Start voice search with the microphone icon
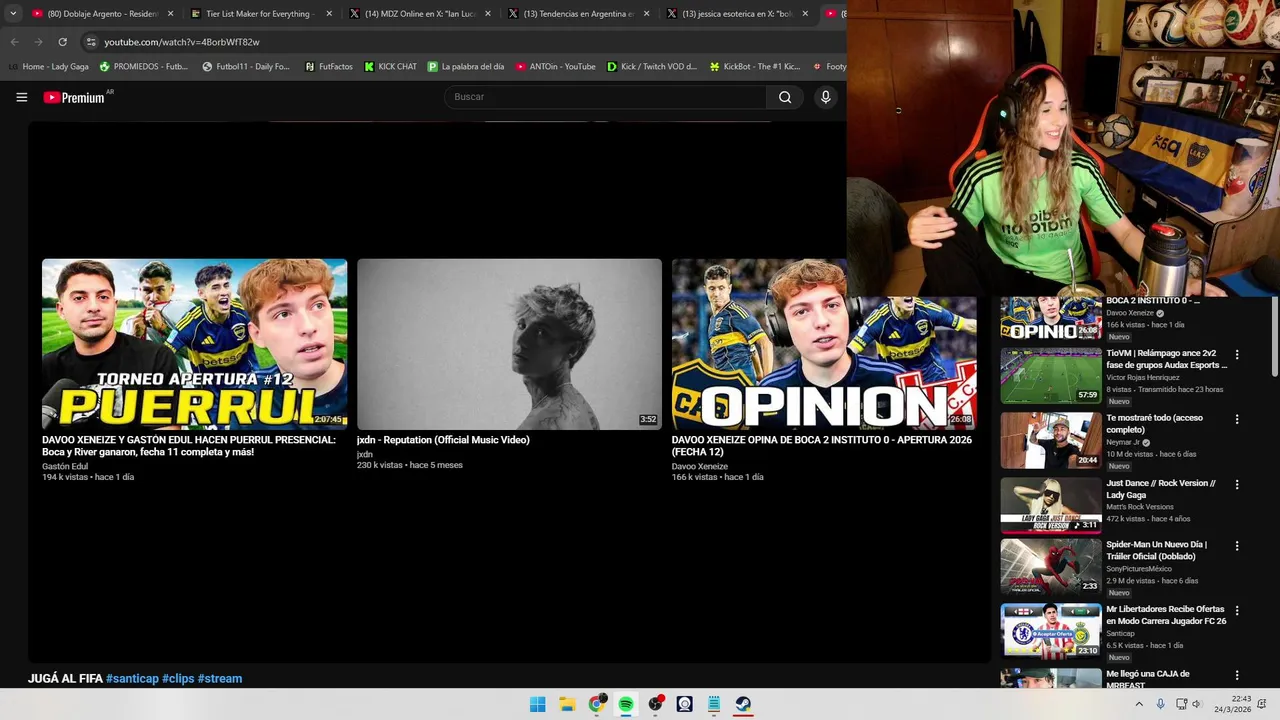This screenshot has height=720, width=1280. (825, 97)
